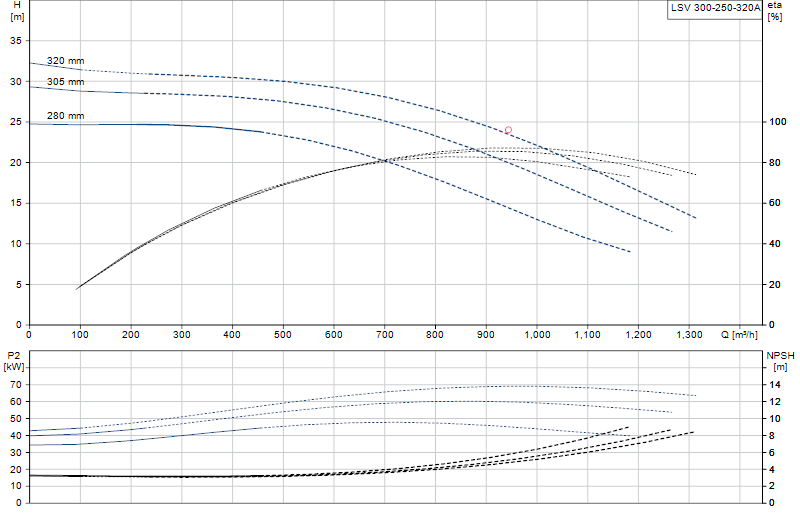Click the 1,300 flow axis tick label
Image resolution: width=800 pixels, height=520 pixels.
tap(689, 335)
